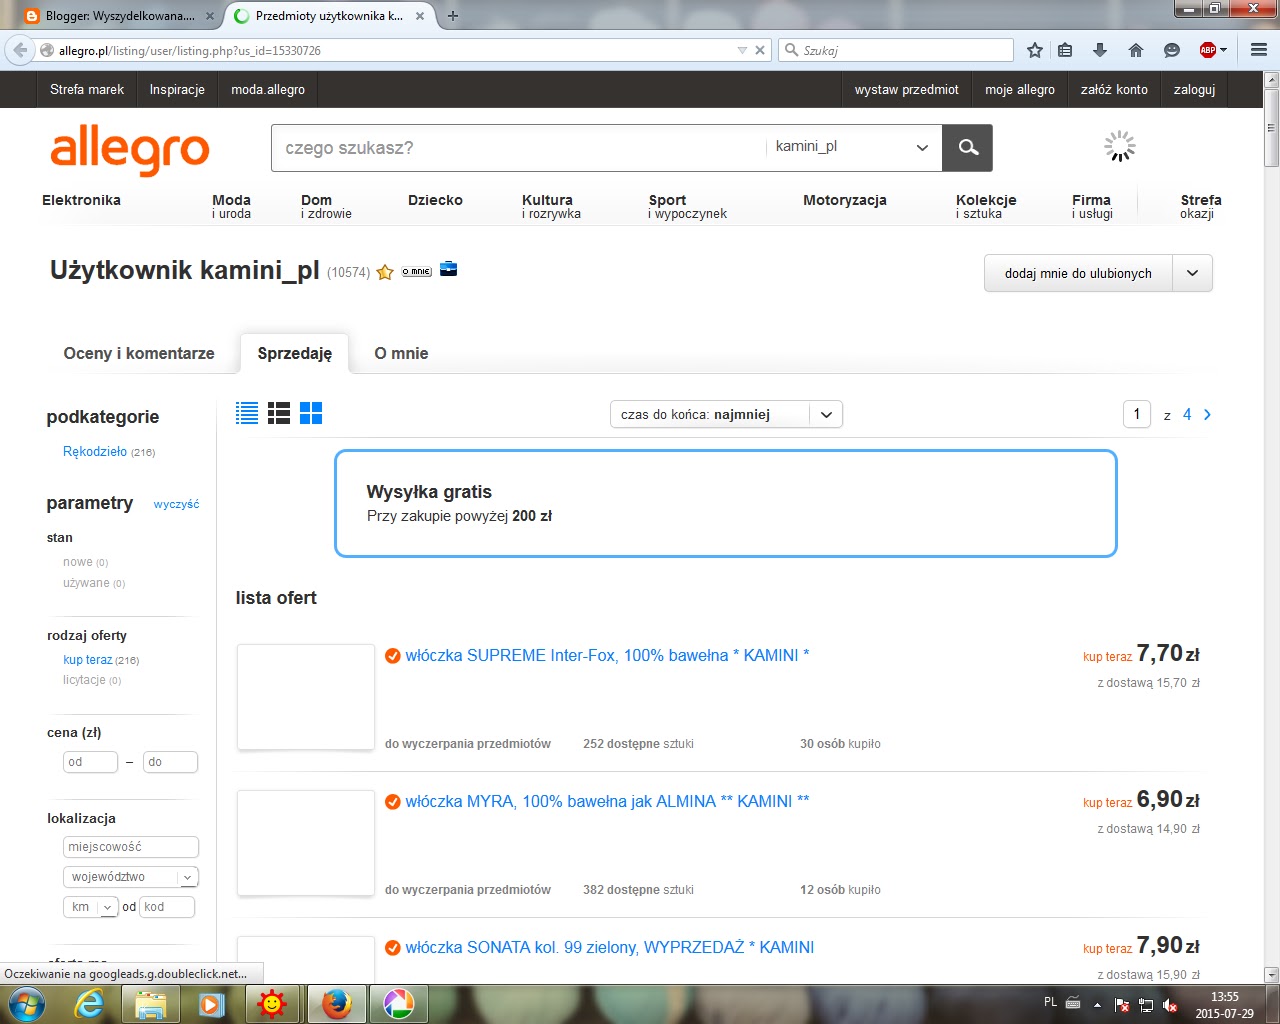This screenshot has width=1280, height=1024.
Task: Click the magnifier search button
Action: 967,148
